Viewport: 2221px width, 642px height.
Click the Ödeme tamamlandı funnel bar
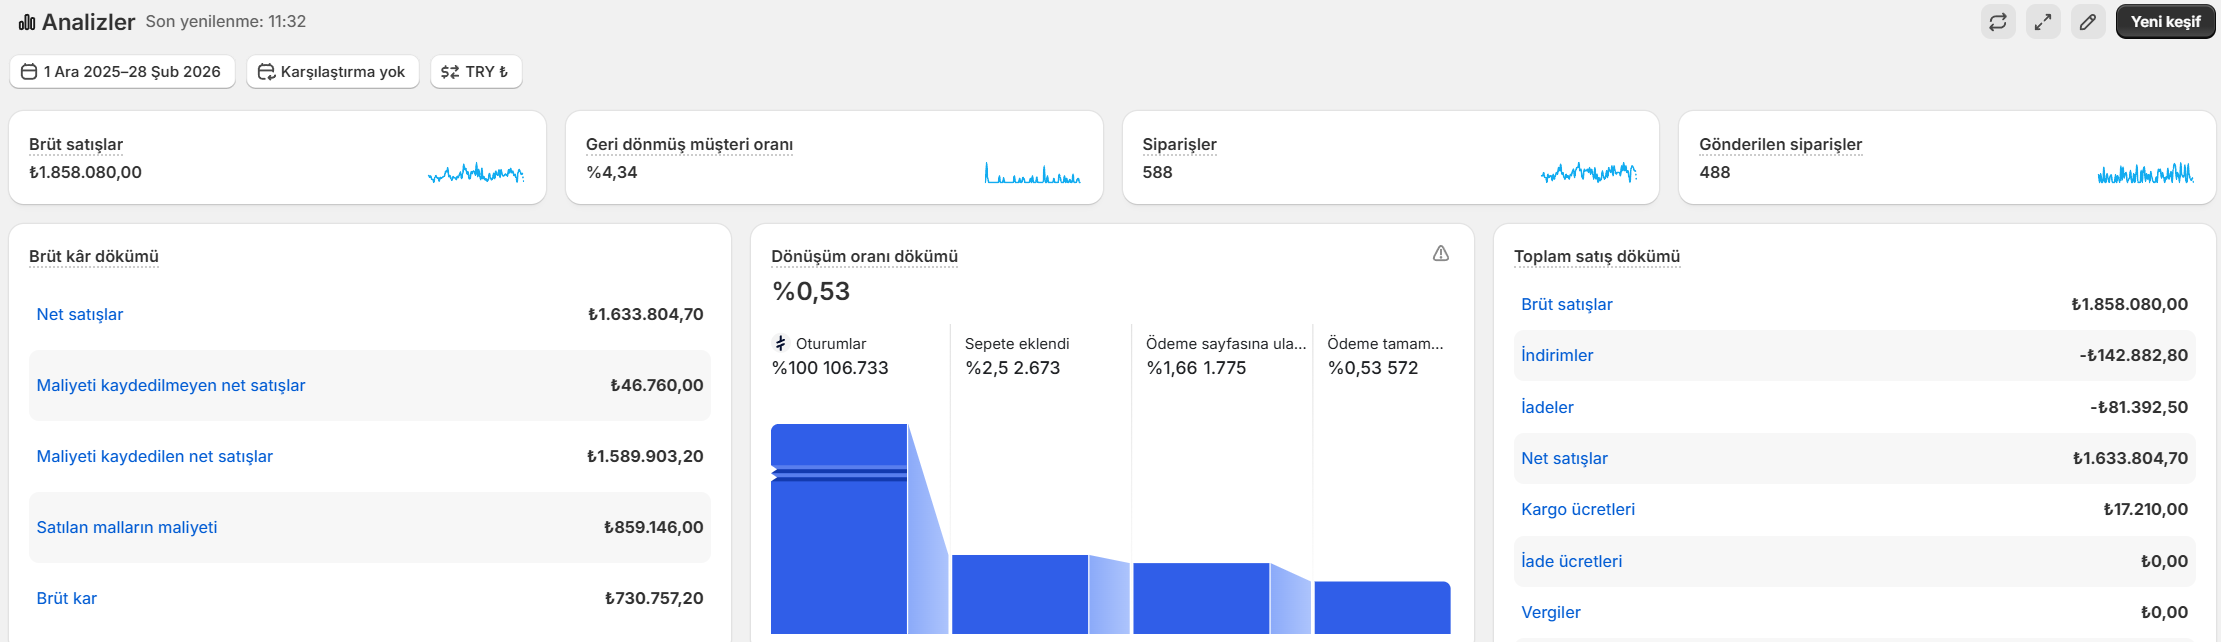click(1382, 607)
